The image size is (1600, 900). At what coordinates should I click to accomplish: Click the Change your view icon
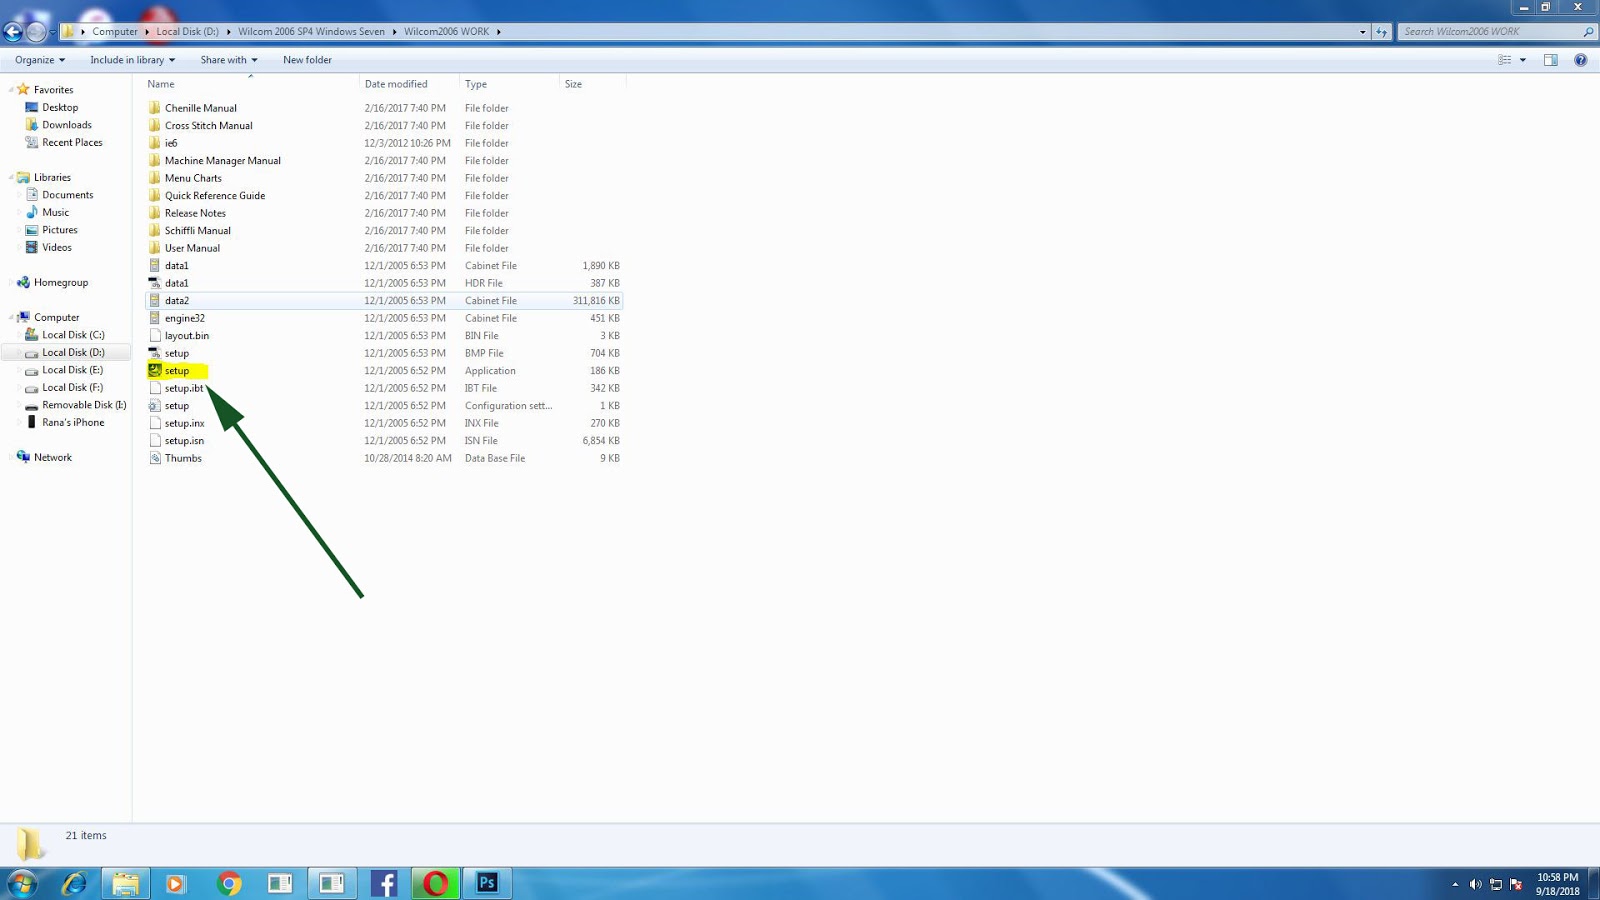click(1504, 60)
